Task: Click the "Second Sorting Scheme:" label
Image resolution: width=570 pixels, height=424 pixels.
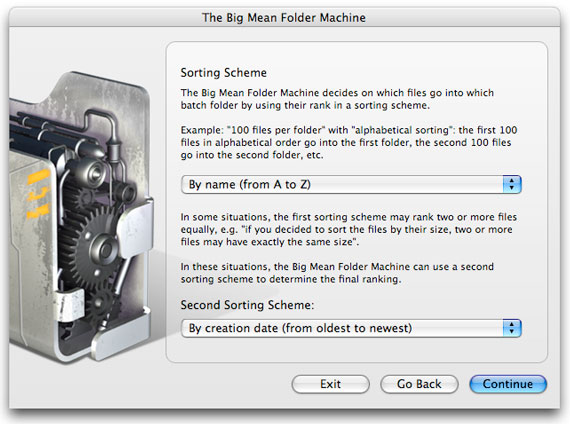Action: [x=247, y=305]
